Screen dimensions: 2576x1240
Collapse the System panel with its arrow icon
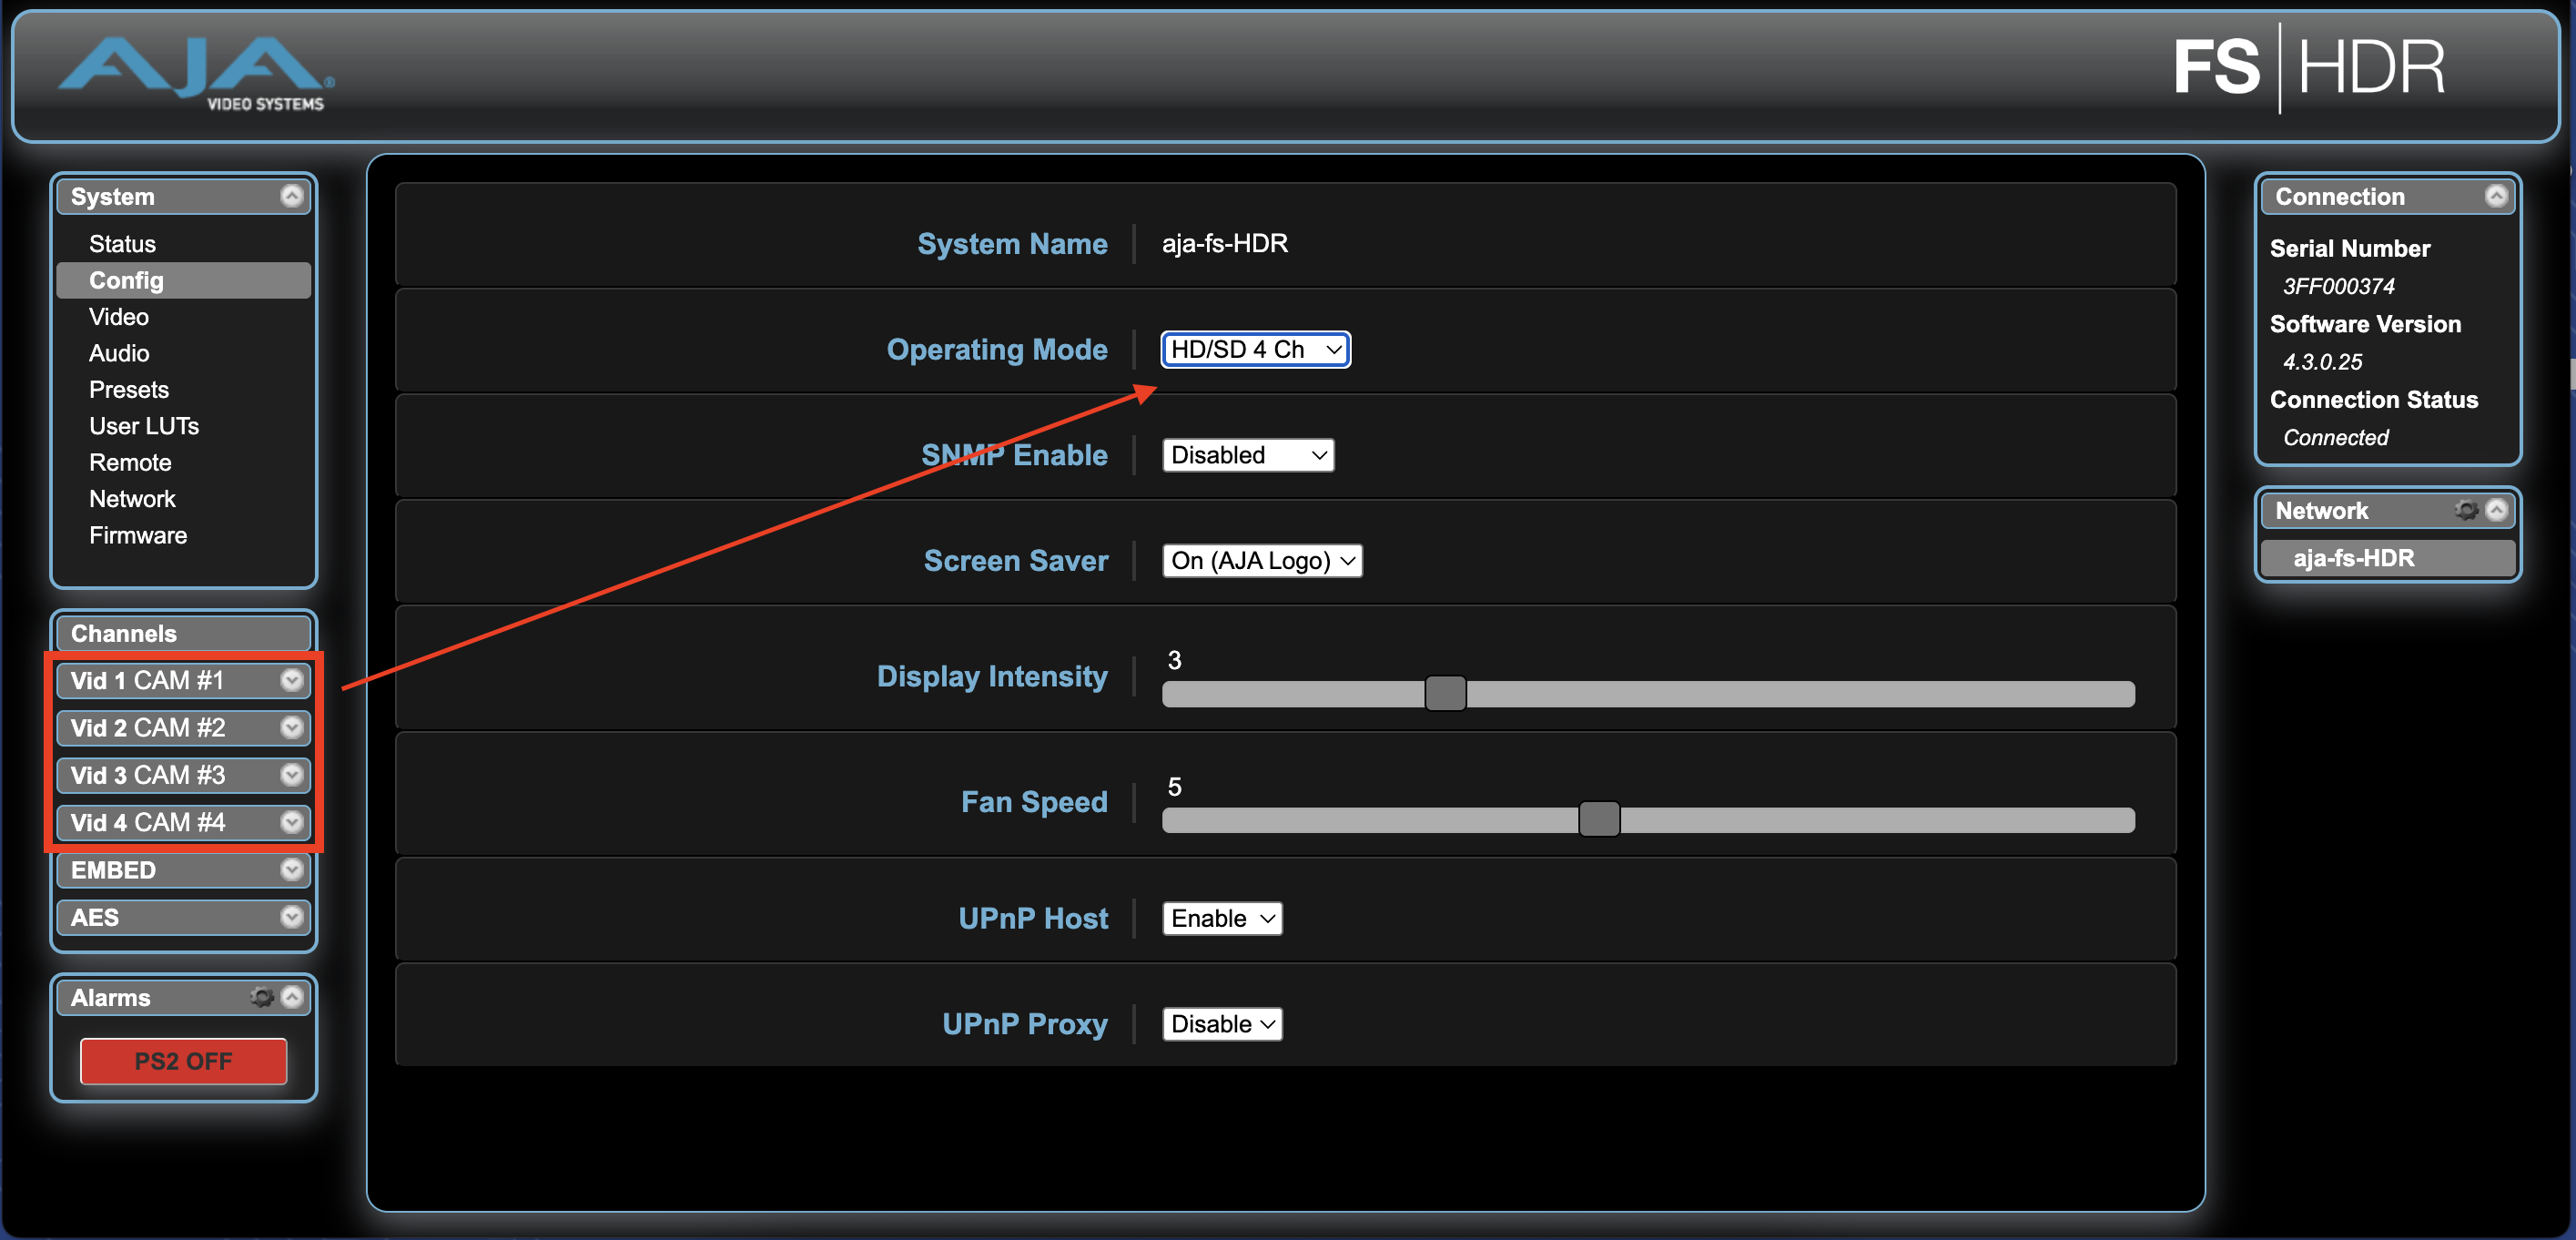(291, 196)
